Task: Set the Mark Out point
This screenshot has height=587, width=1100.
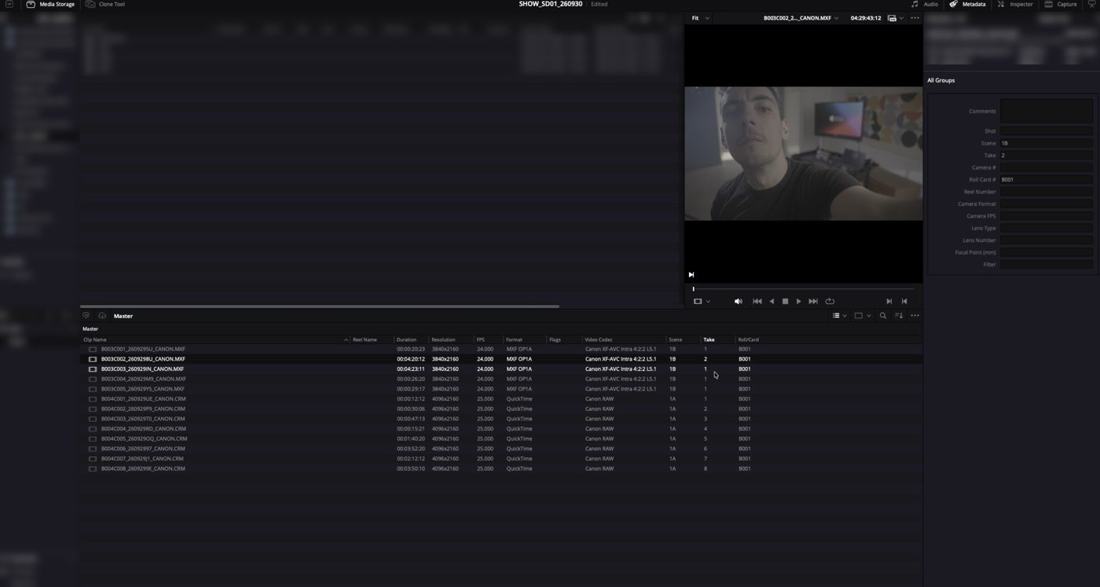Action: pos(904,302)
